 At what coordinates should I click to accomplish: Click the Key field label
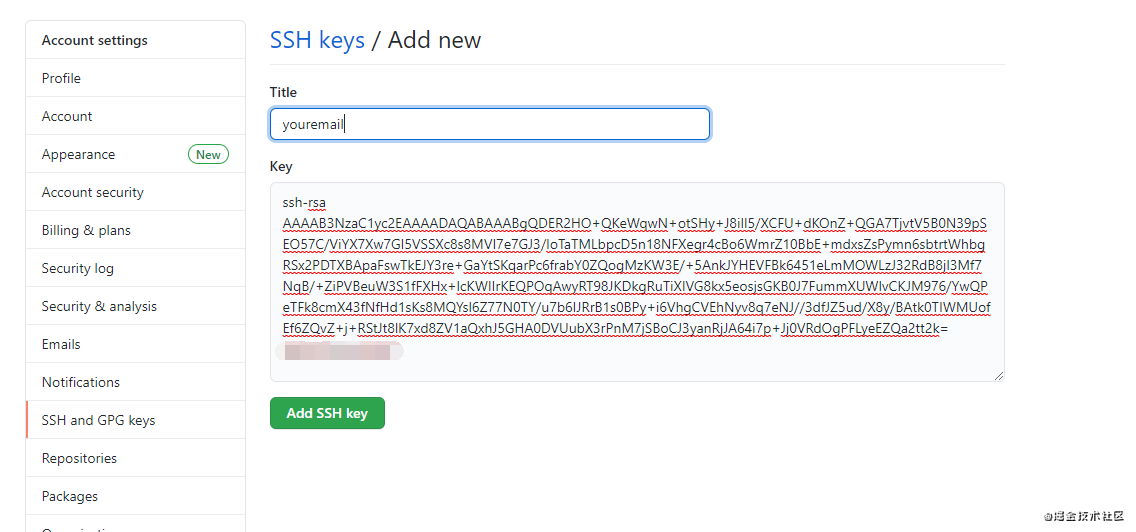tap(280, 166)
